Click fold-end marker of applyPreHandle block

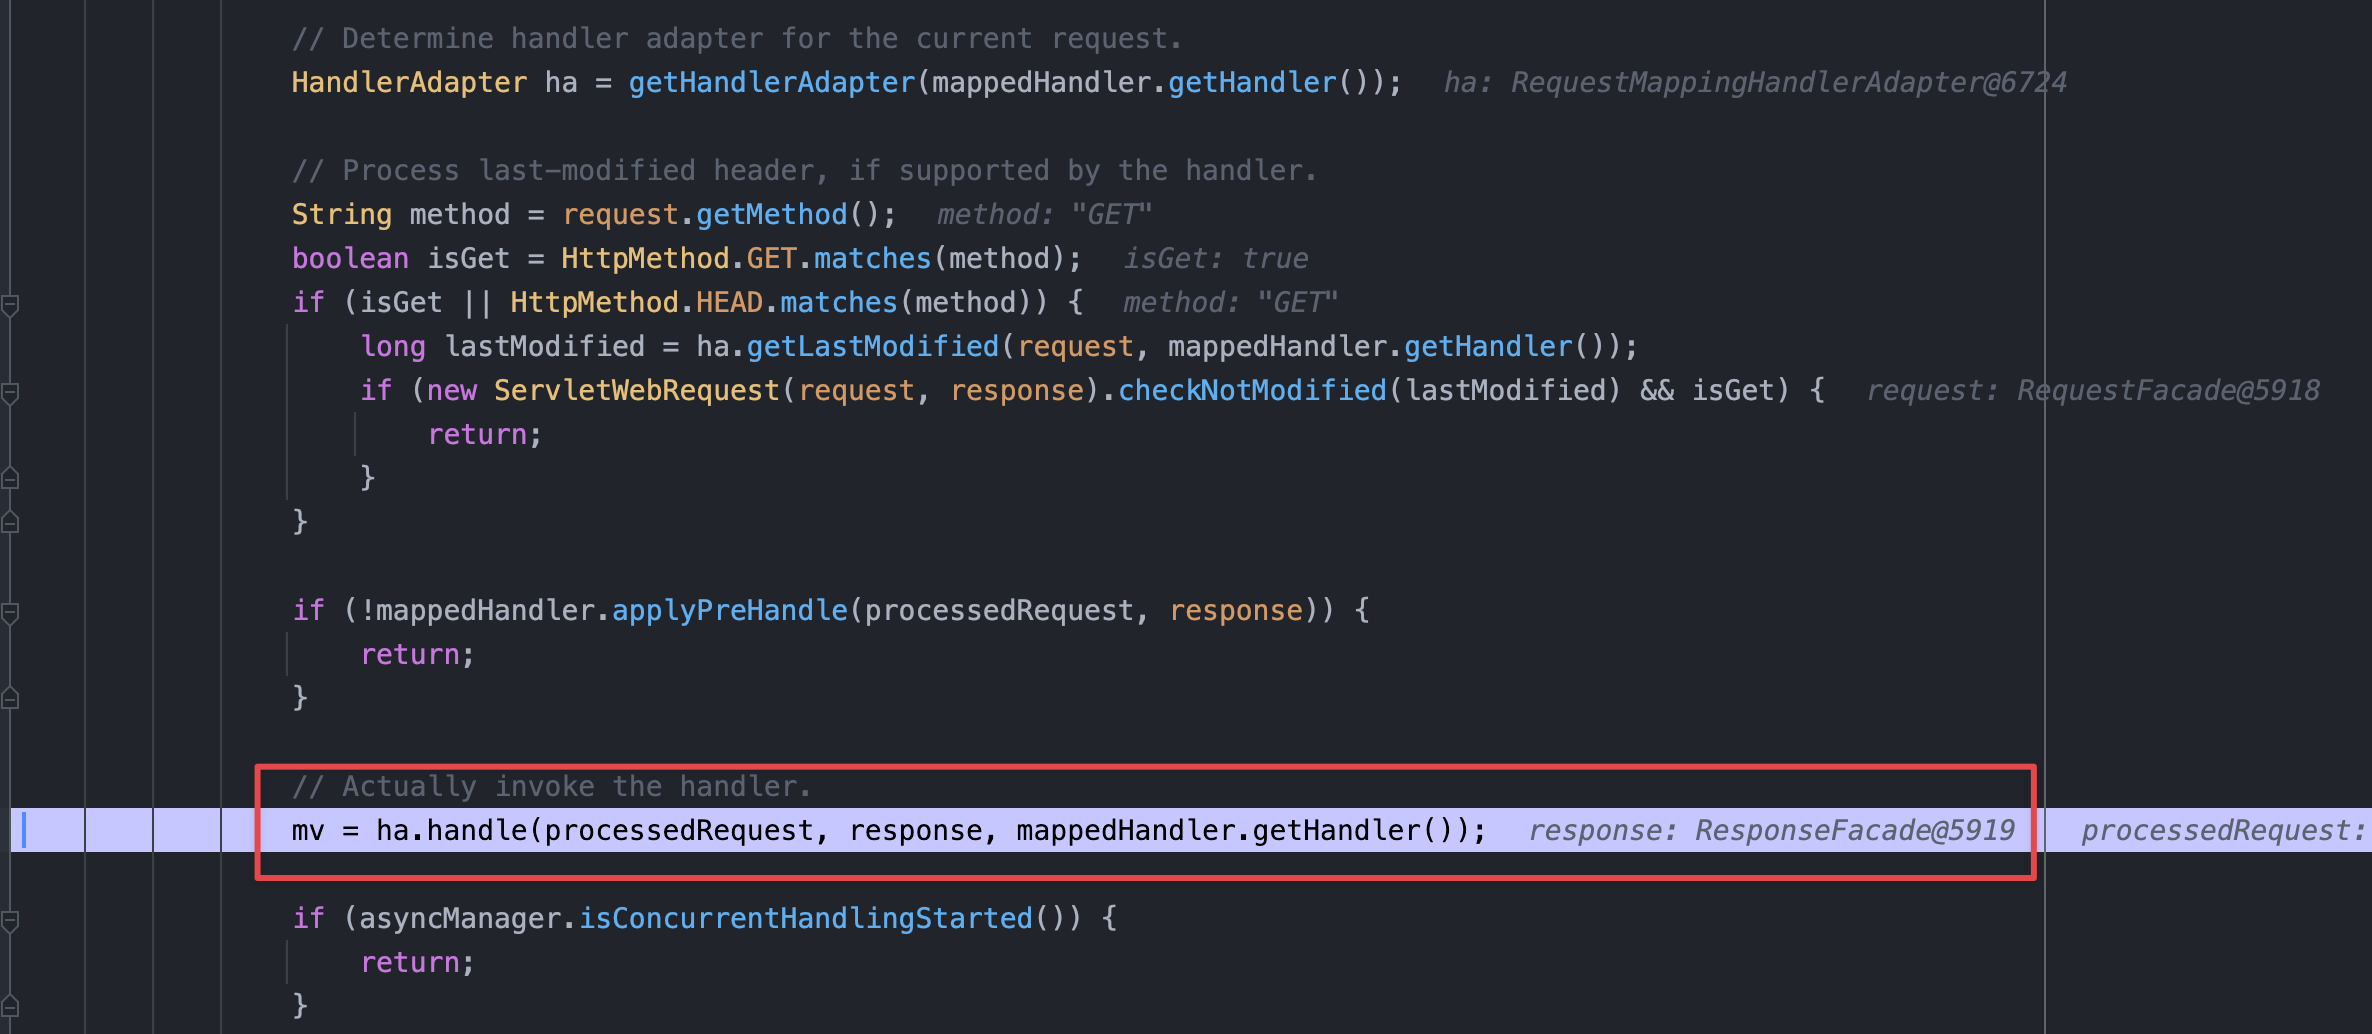pyautogui.click(x=10, y=699)
